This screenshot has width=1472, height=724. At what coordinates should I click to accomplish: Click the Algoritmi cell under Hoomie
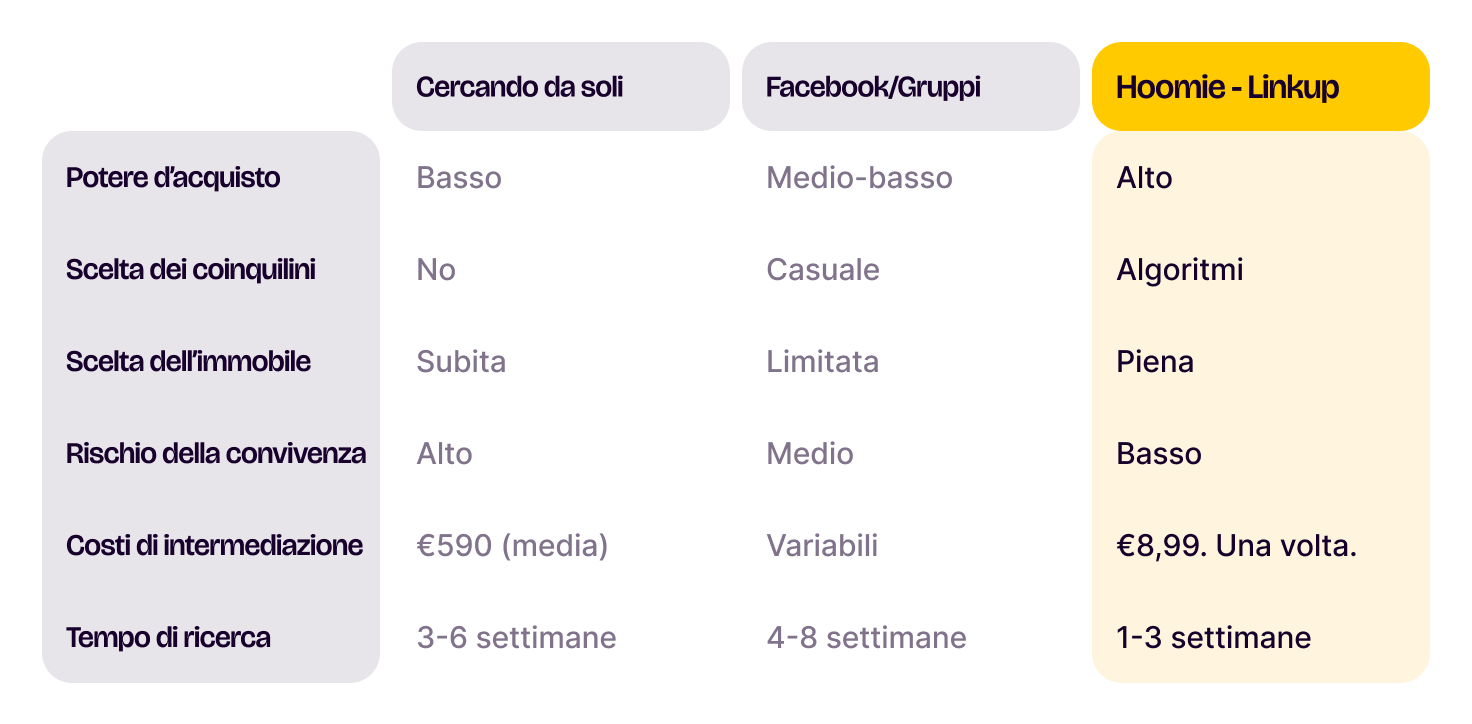click(x=1180, y=270)
